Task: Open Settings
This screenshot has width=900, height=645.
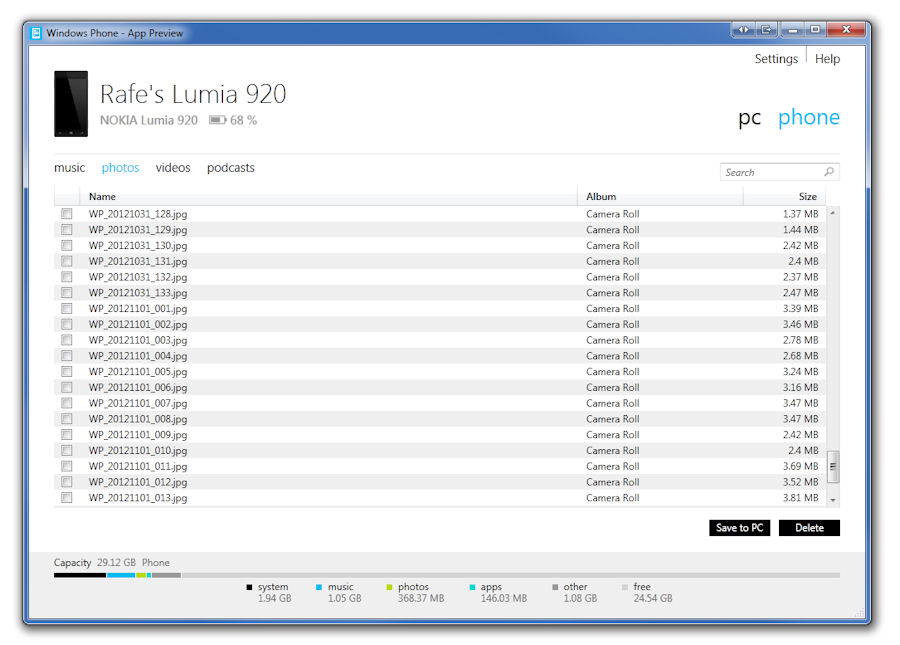Action: [x=776, y=59]
